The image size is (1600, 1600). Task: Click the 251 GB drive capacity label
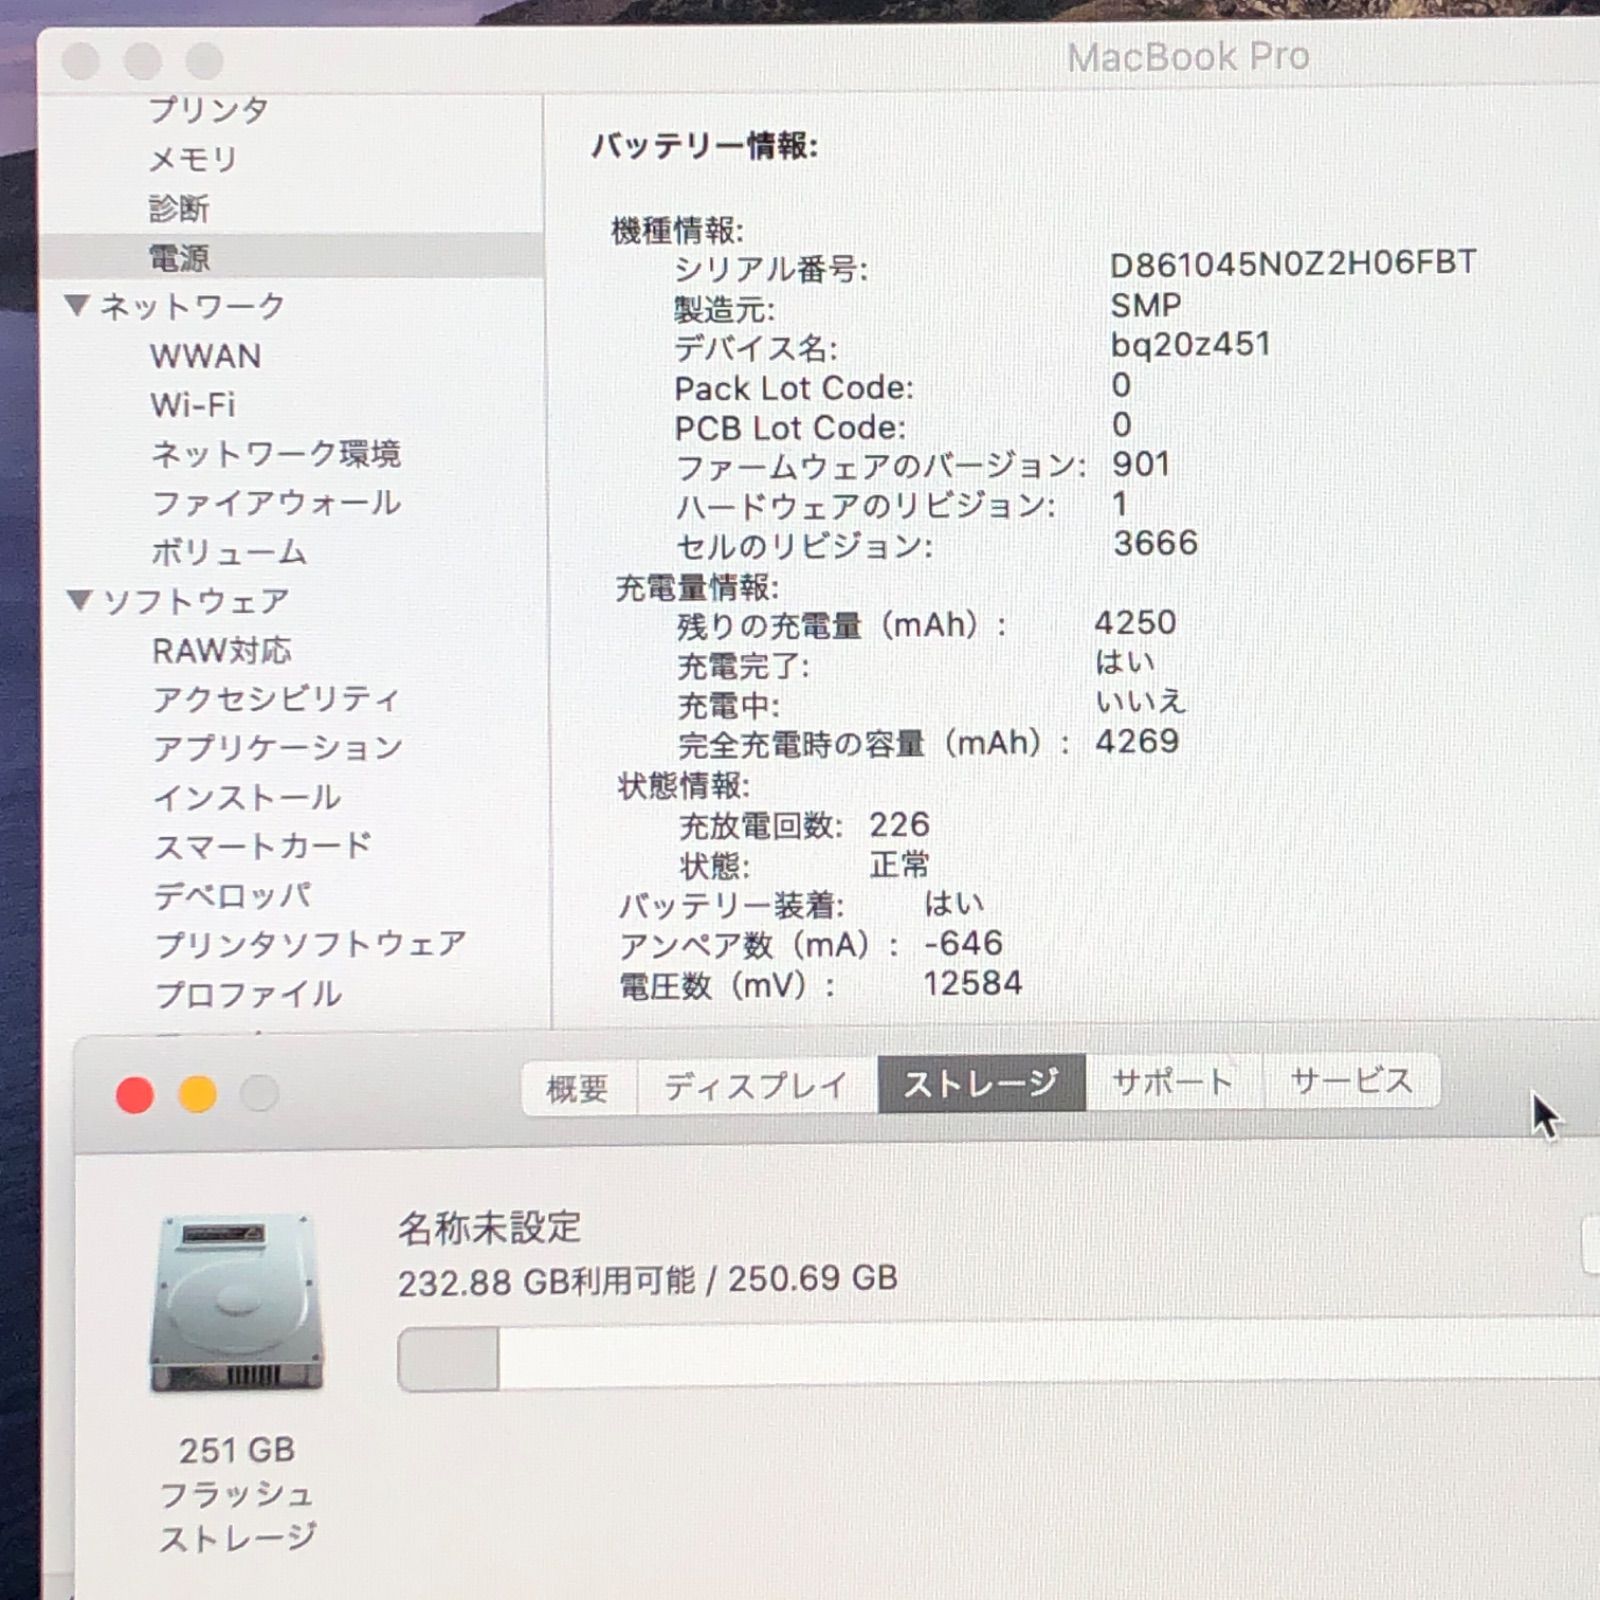[x=237, y=1450]
